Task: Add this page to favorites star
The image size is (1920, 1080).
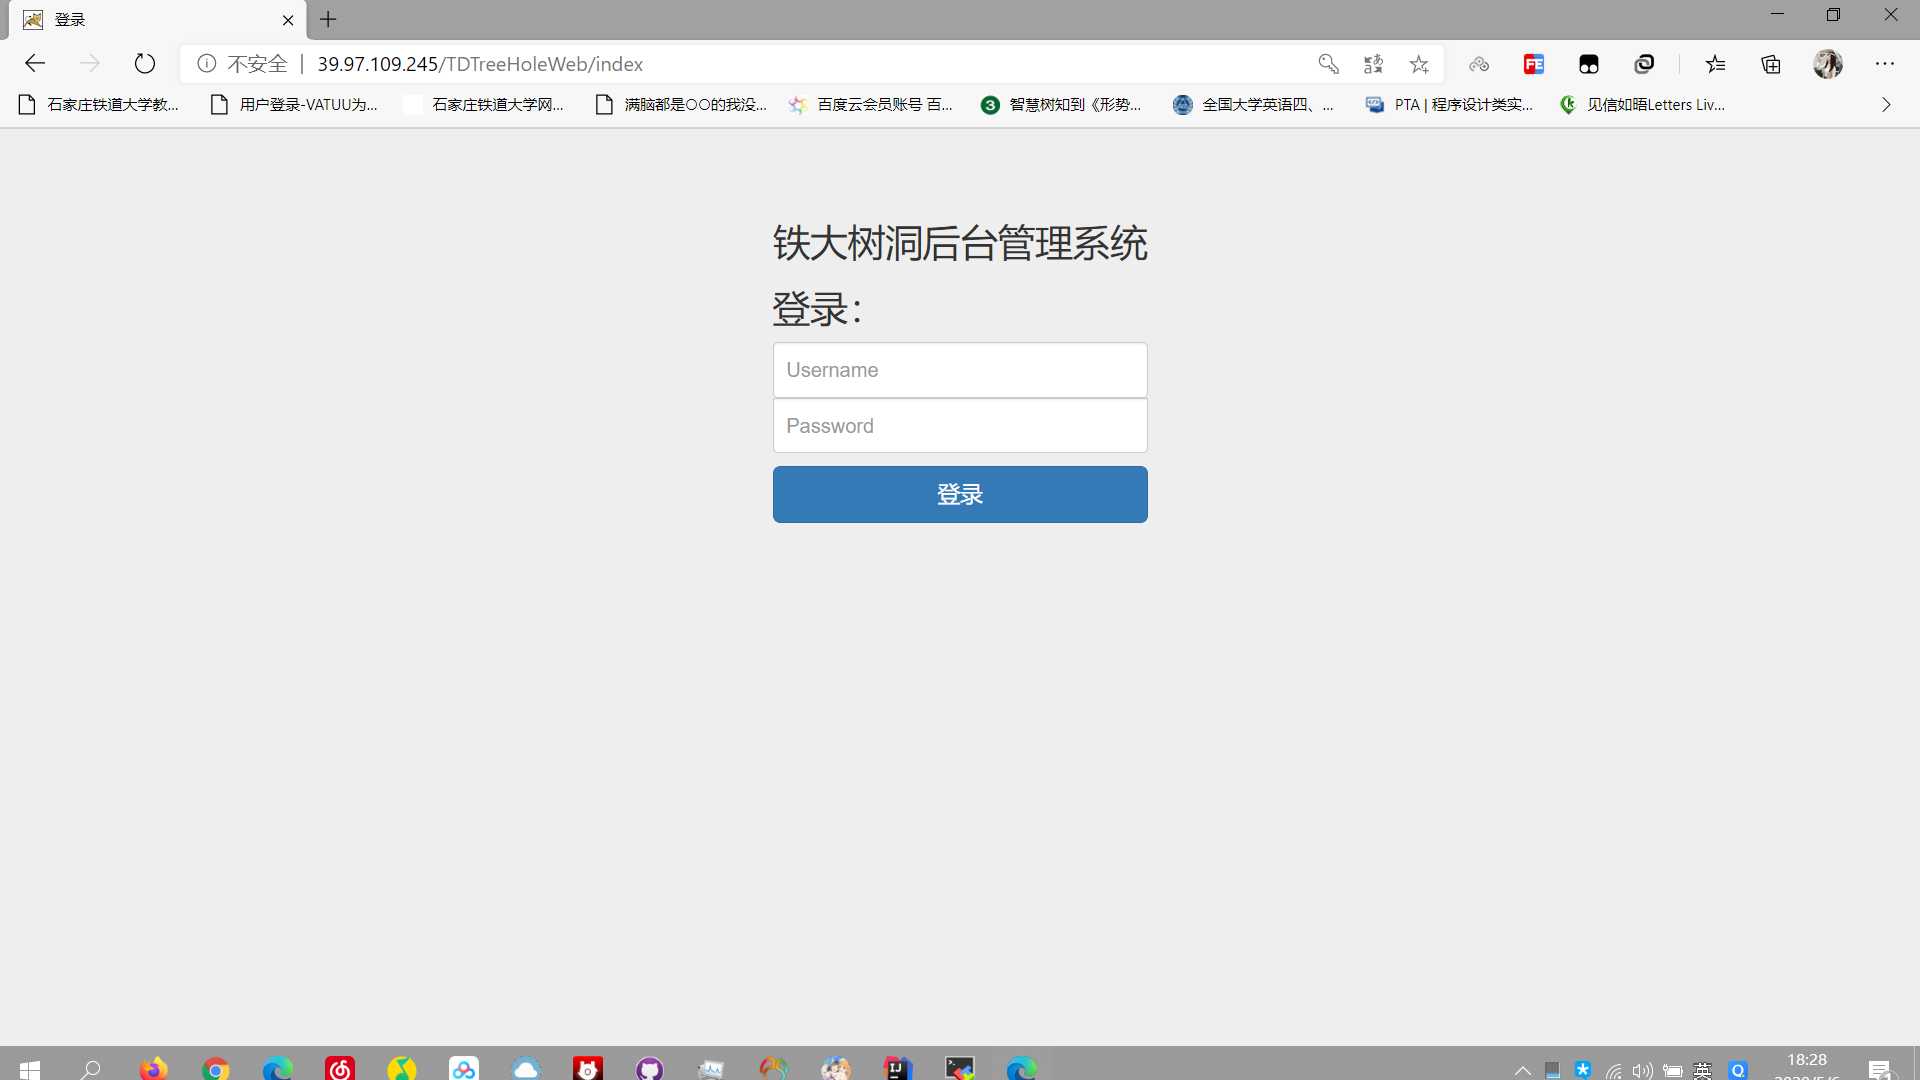Action: [x=1419, y=64]
